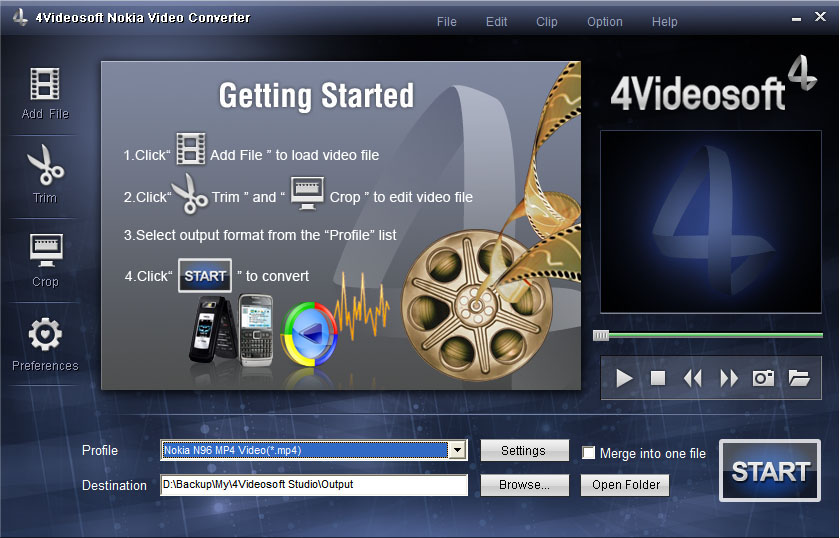
Task: Click the Settings button
Action: [524, 451]
